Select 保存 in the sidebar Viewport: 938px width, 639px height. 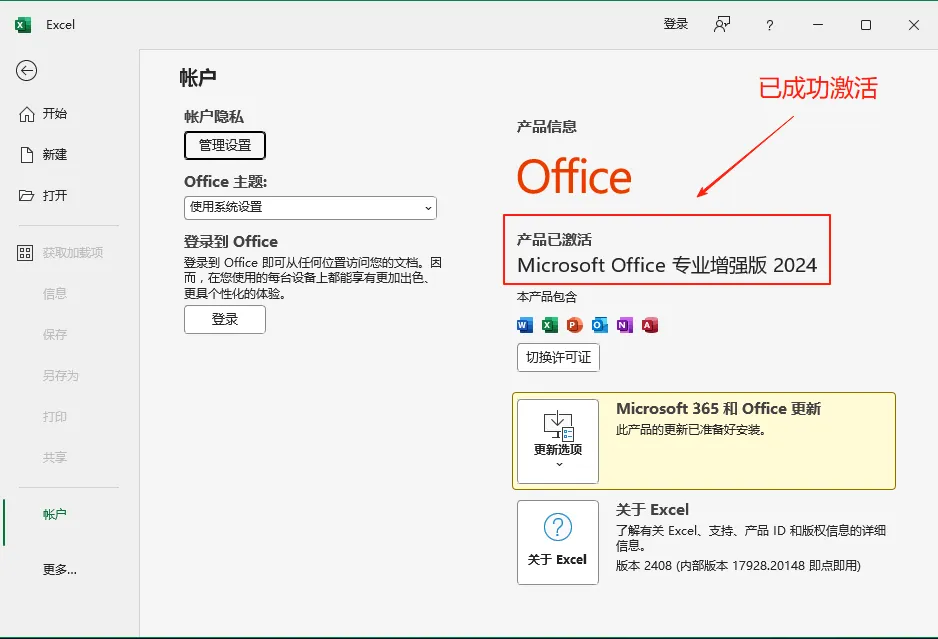click(x=54, y=334)
